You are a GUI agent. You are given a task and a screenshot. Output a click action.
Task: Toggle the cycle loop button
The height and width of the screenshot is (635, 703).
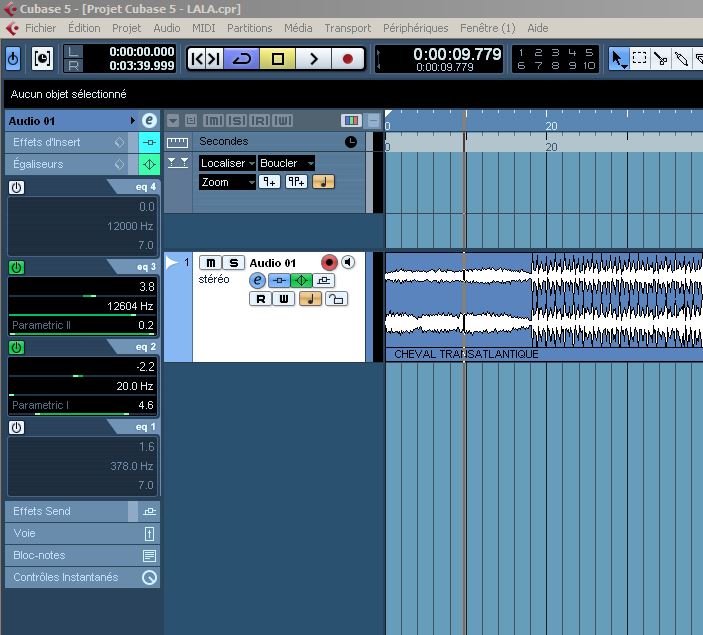(241, 59)
